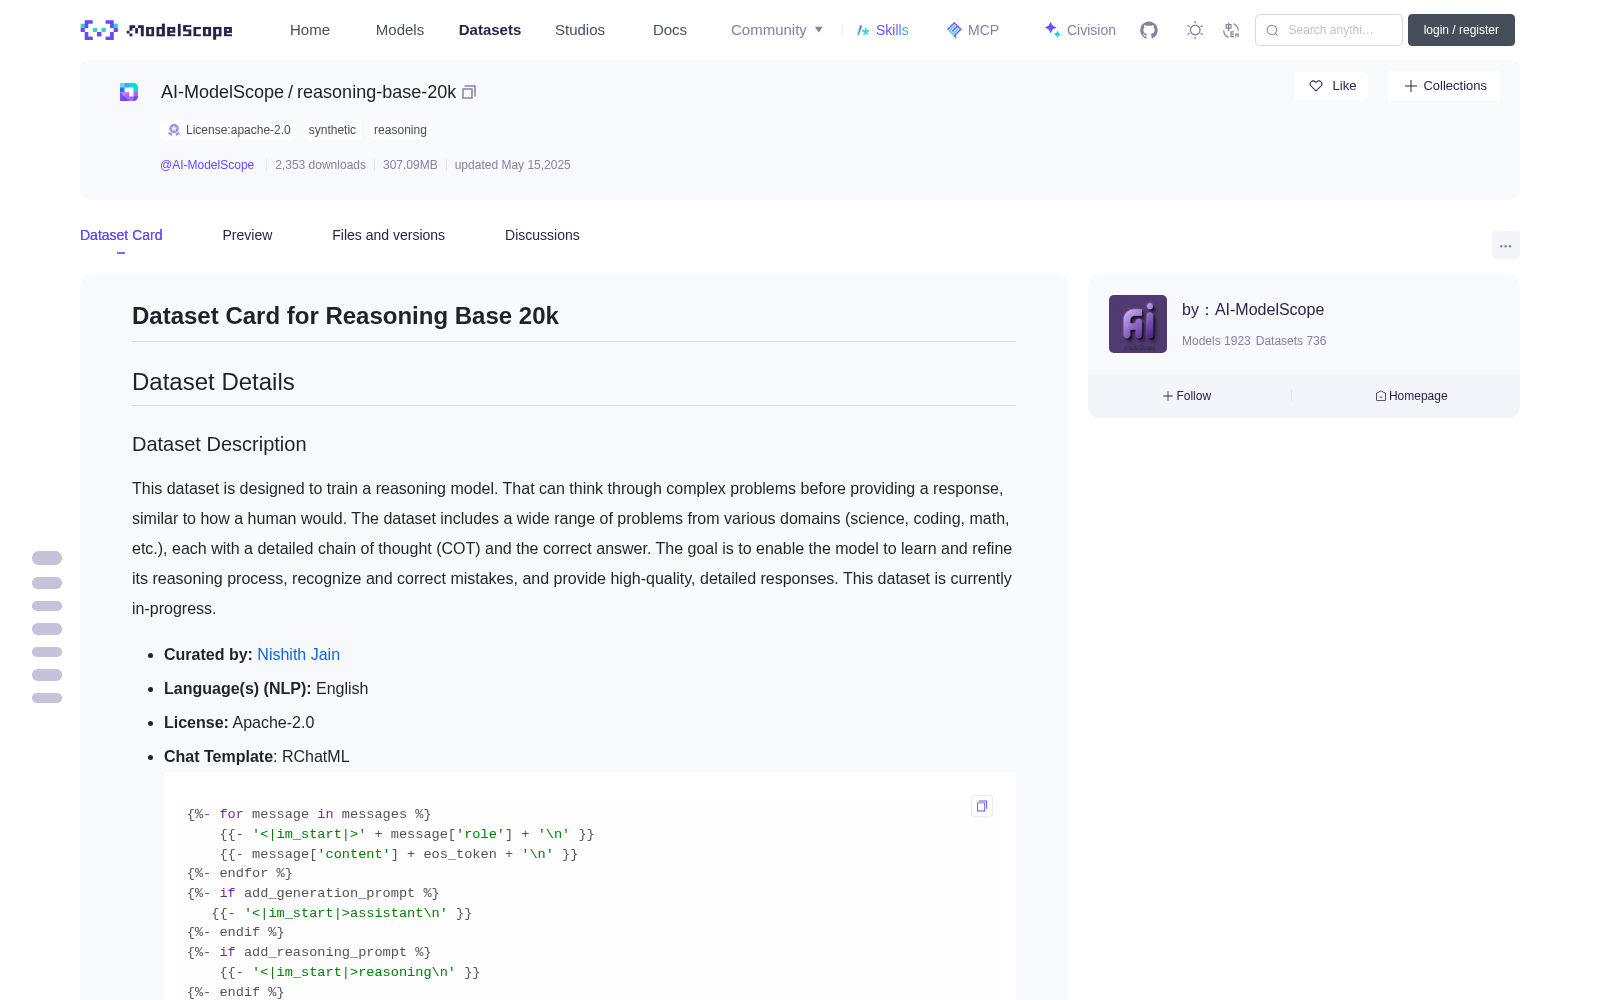This screenshot has height=1000, width=1600.
Task: Copy dataset name with the copy icon
Action: click(x=469, y=92)
